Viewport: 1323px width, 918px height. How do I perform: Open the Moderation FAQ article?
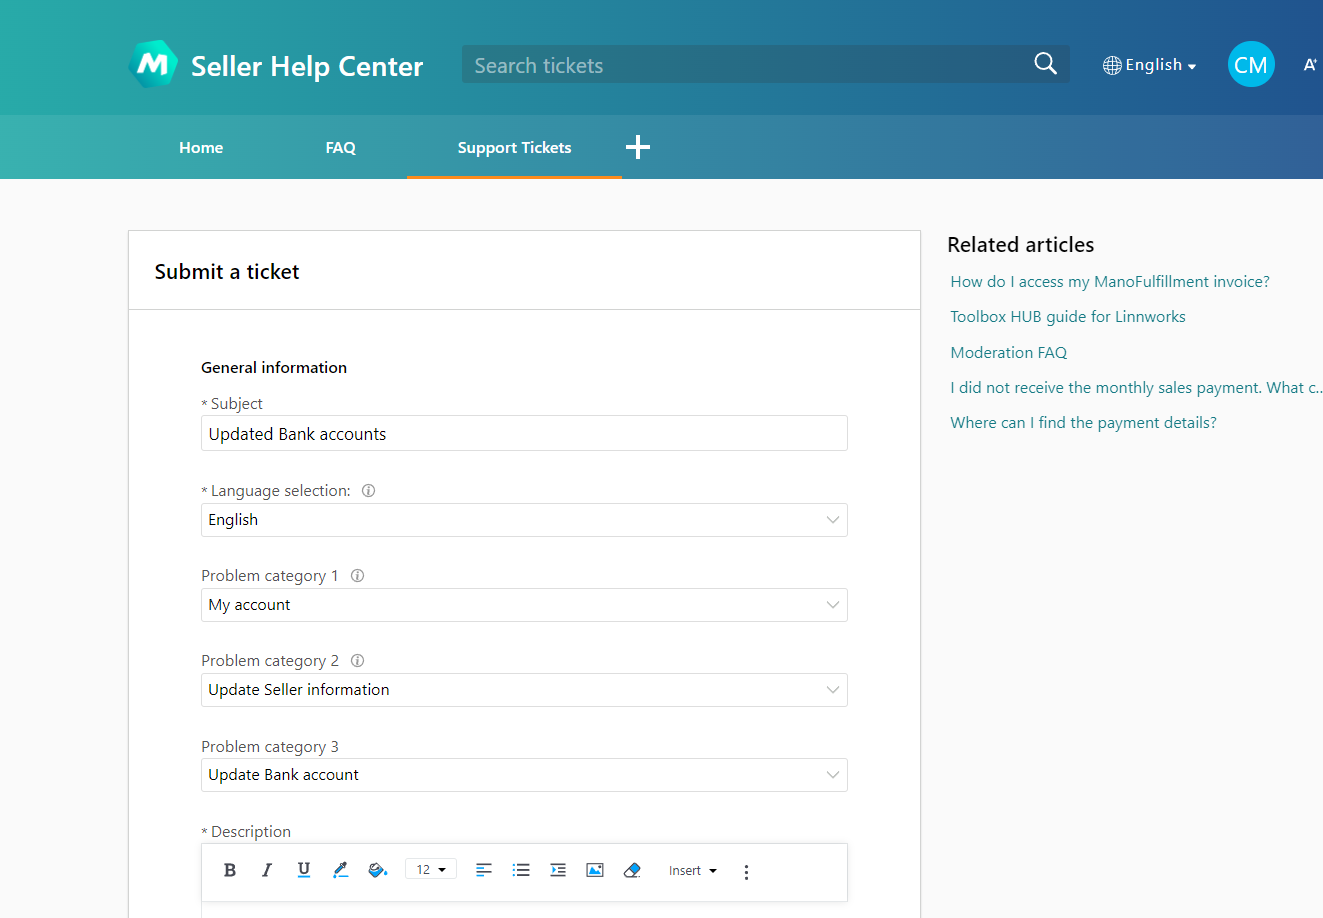[x=1009, y=352]
